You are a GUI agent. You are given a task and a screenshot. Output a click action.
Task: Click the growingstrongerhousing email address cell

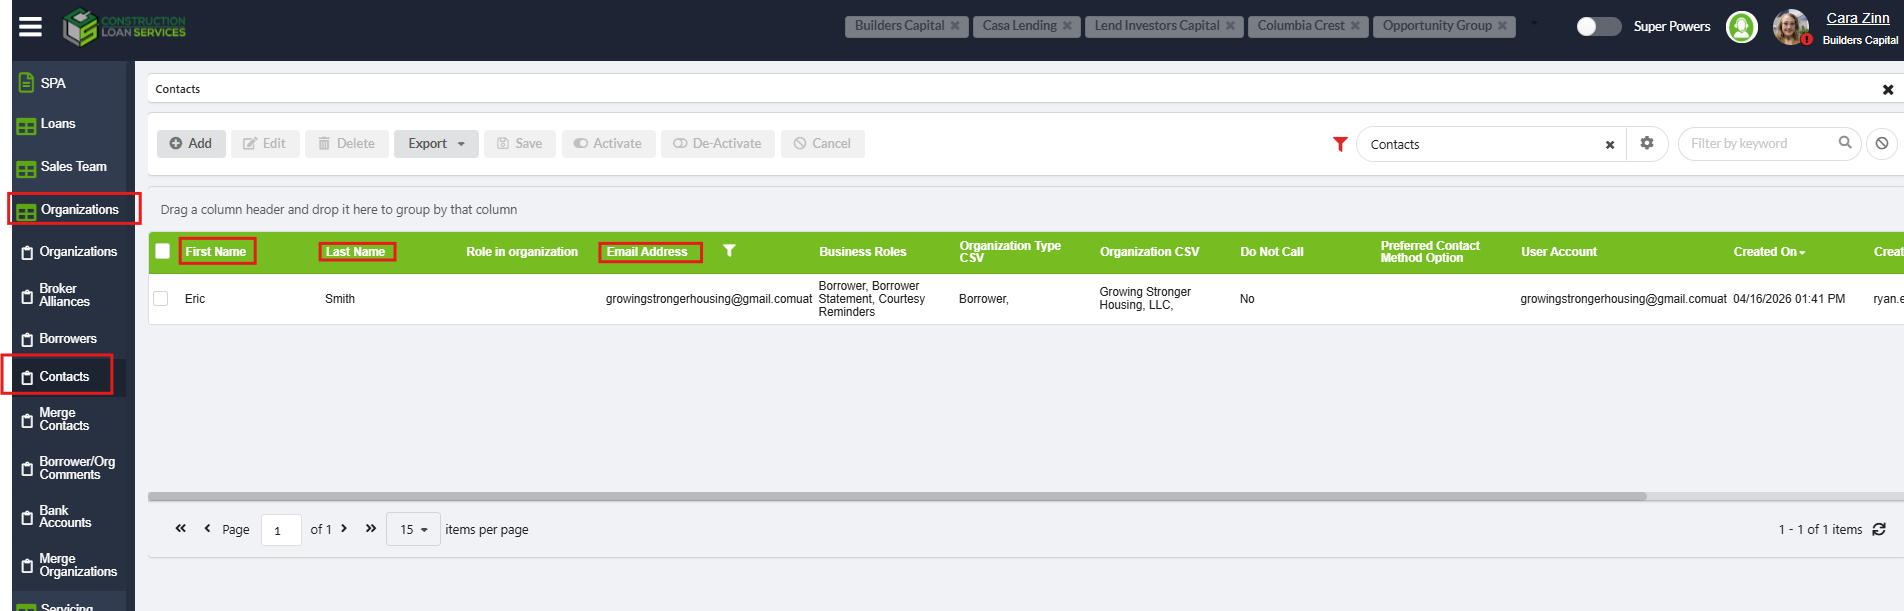[x=709, y=299]
